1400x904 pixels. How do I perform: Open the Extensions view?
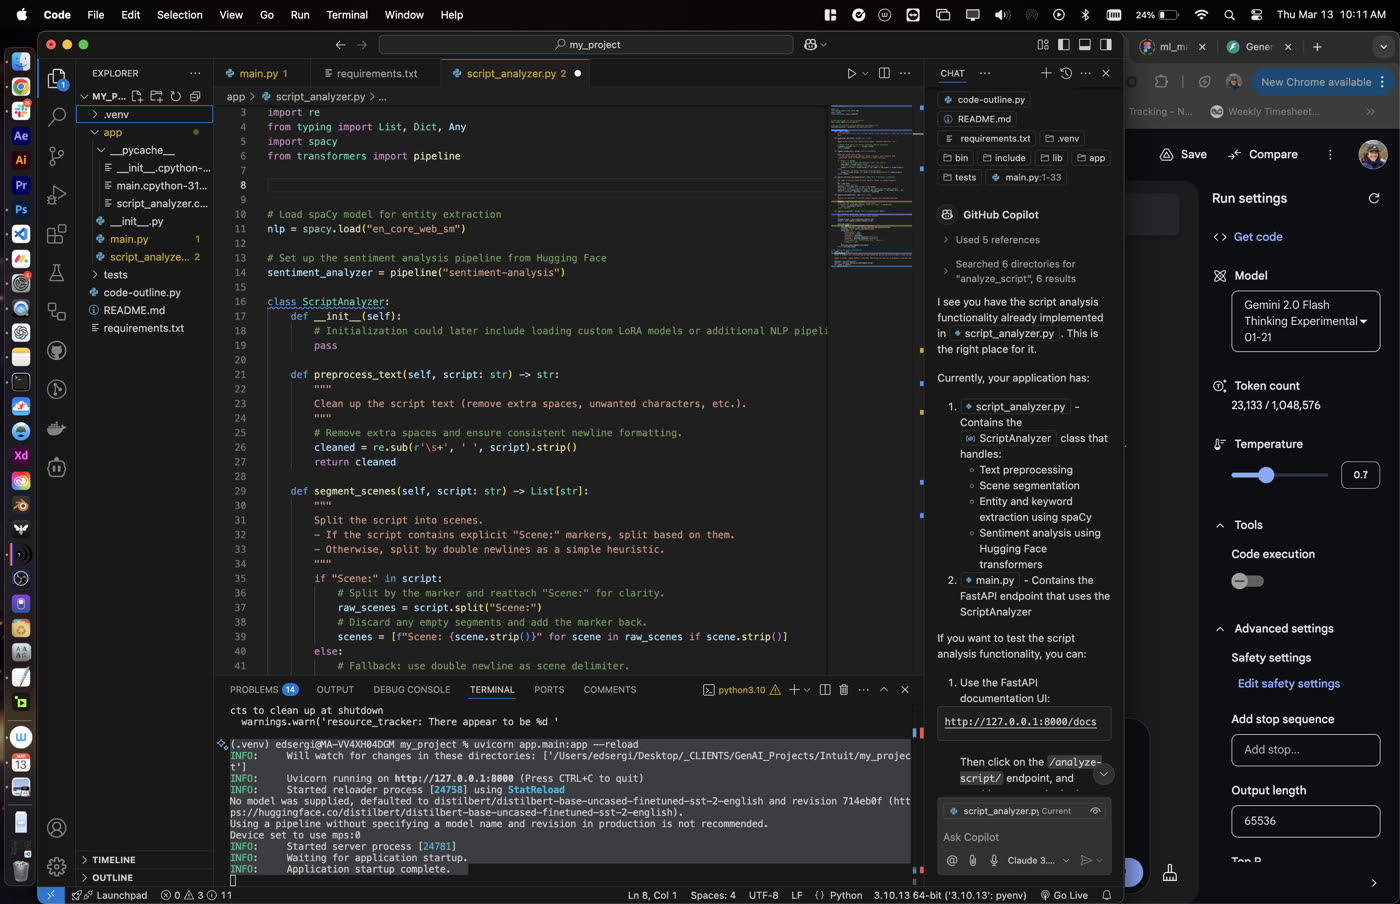pyautogui.click(x=57, y=234)
